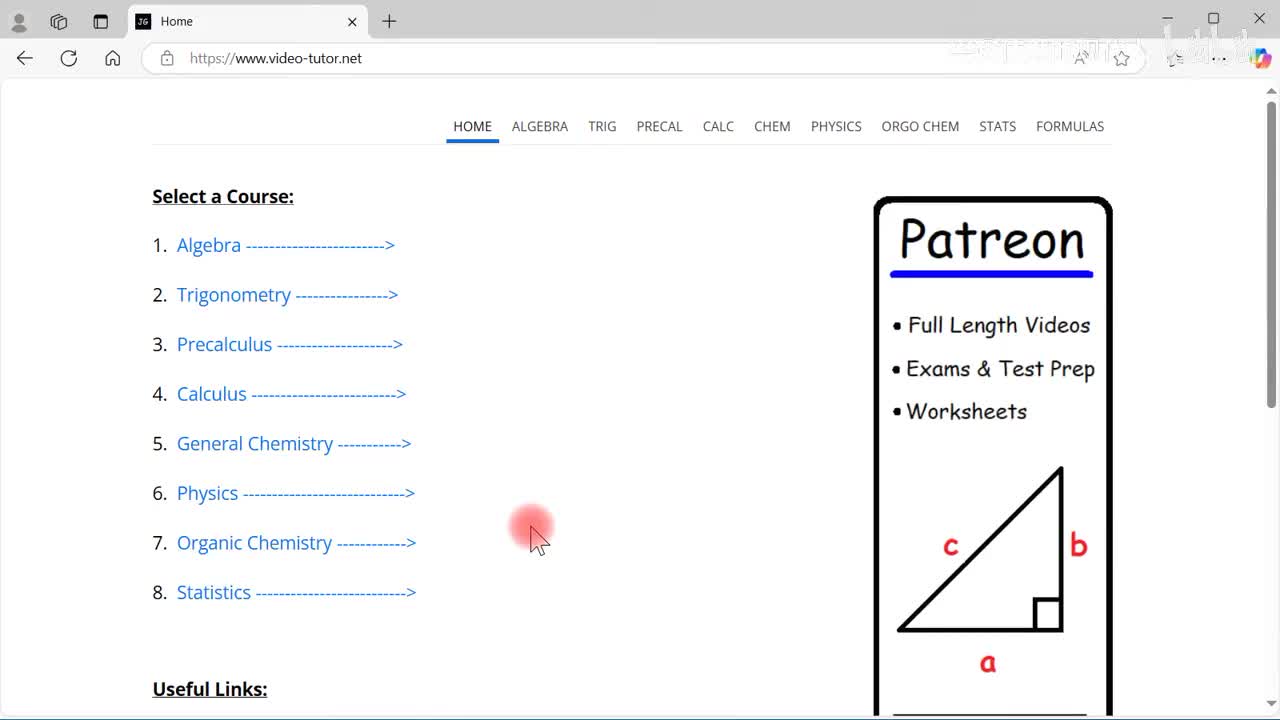Open the CALC navigation item
Viewport: 1280px width, 720px height.
(718, 126)
